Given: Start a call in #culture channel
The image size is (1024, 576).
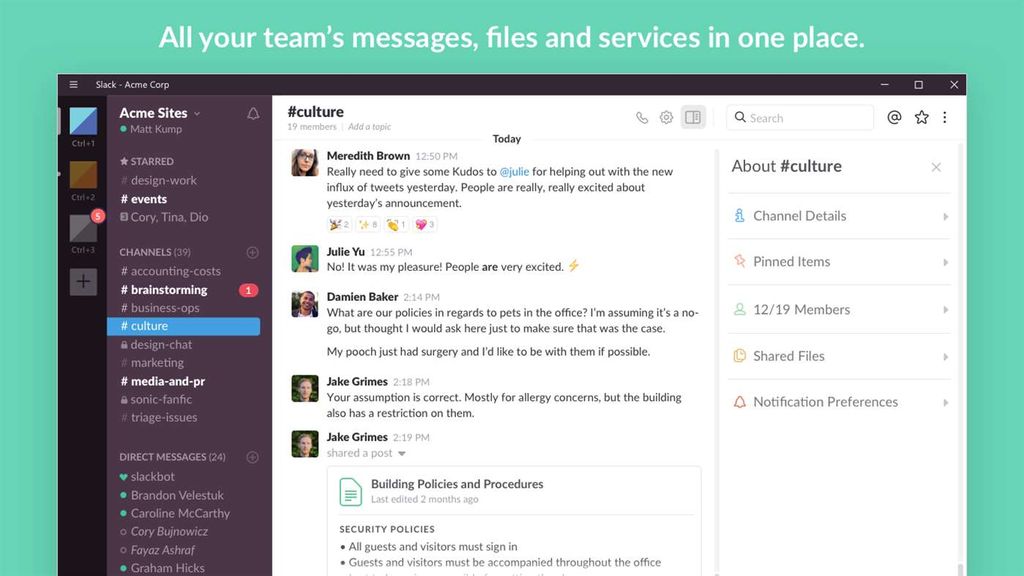Looking at the screenshot, I should [x=641, y=117].
